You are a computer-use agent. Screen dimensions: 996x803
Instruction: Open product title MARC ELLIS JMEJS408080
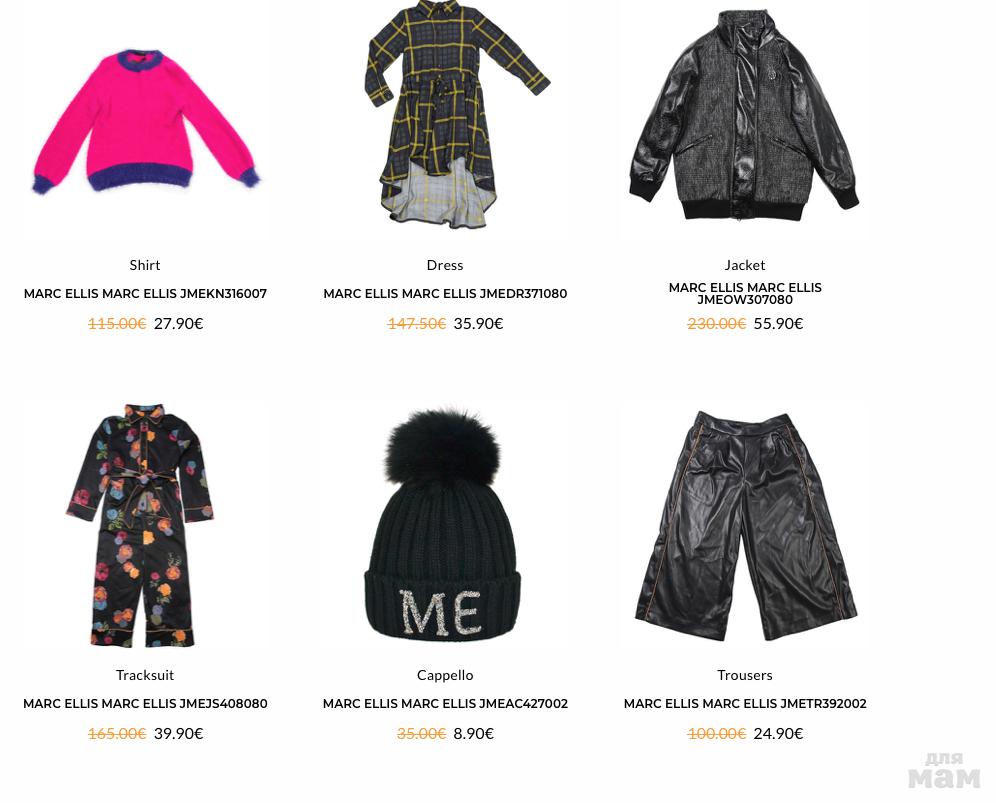click(x=145, y=703)
